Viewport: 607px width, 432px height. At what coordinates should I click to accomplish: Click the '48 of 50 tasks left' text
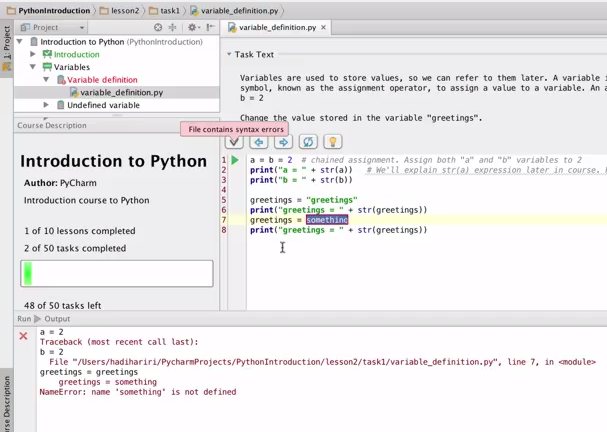pos(63,305)
